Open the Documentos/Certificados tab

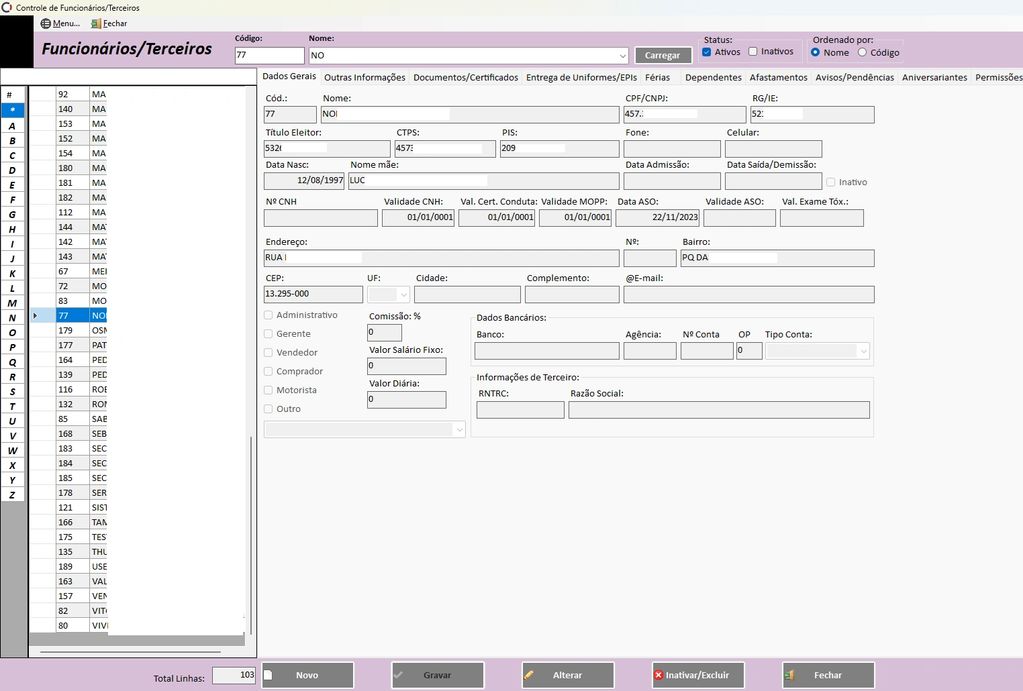465,77
